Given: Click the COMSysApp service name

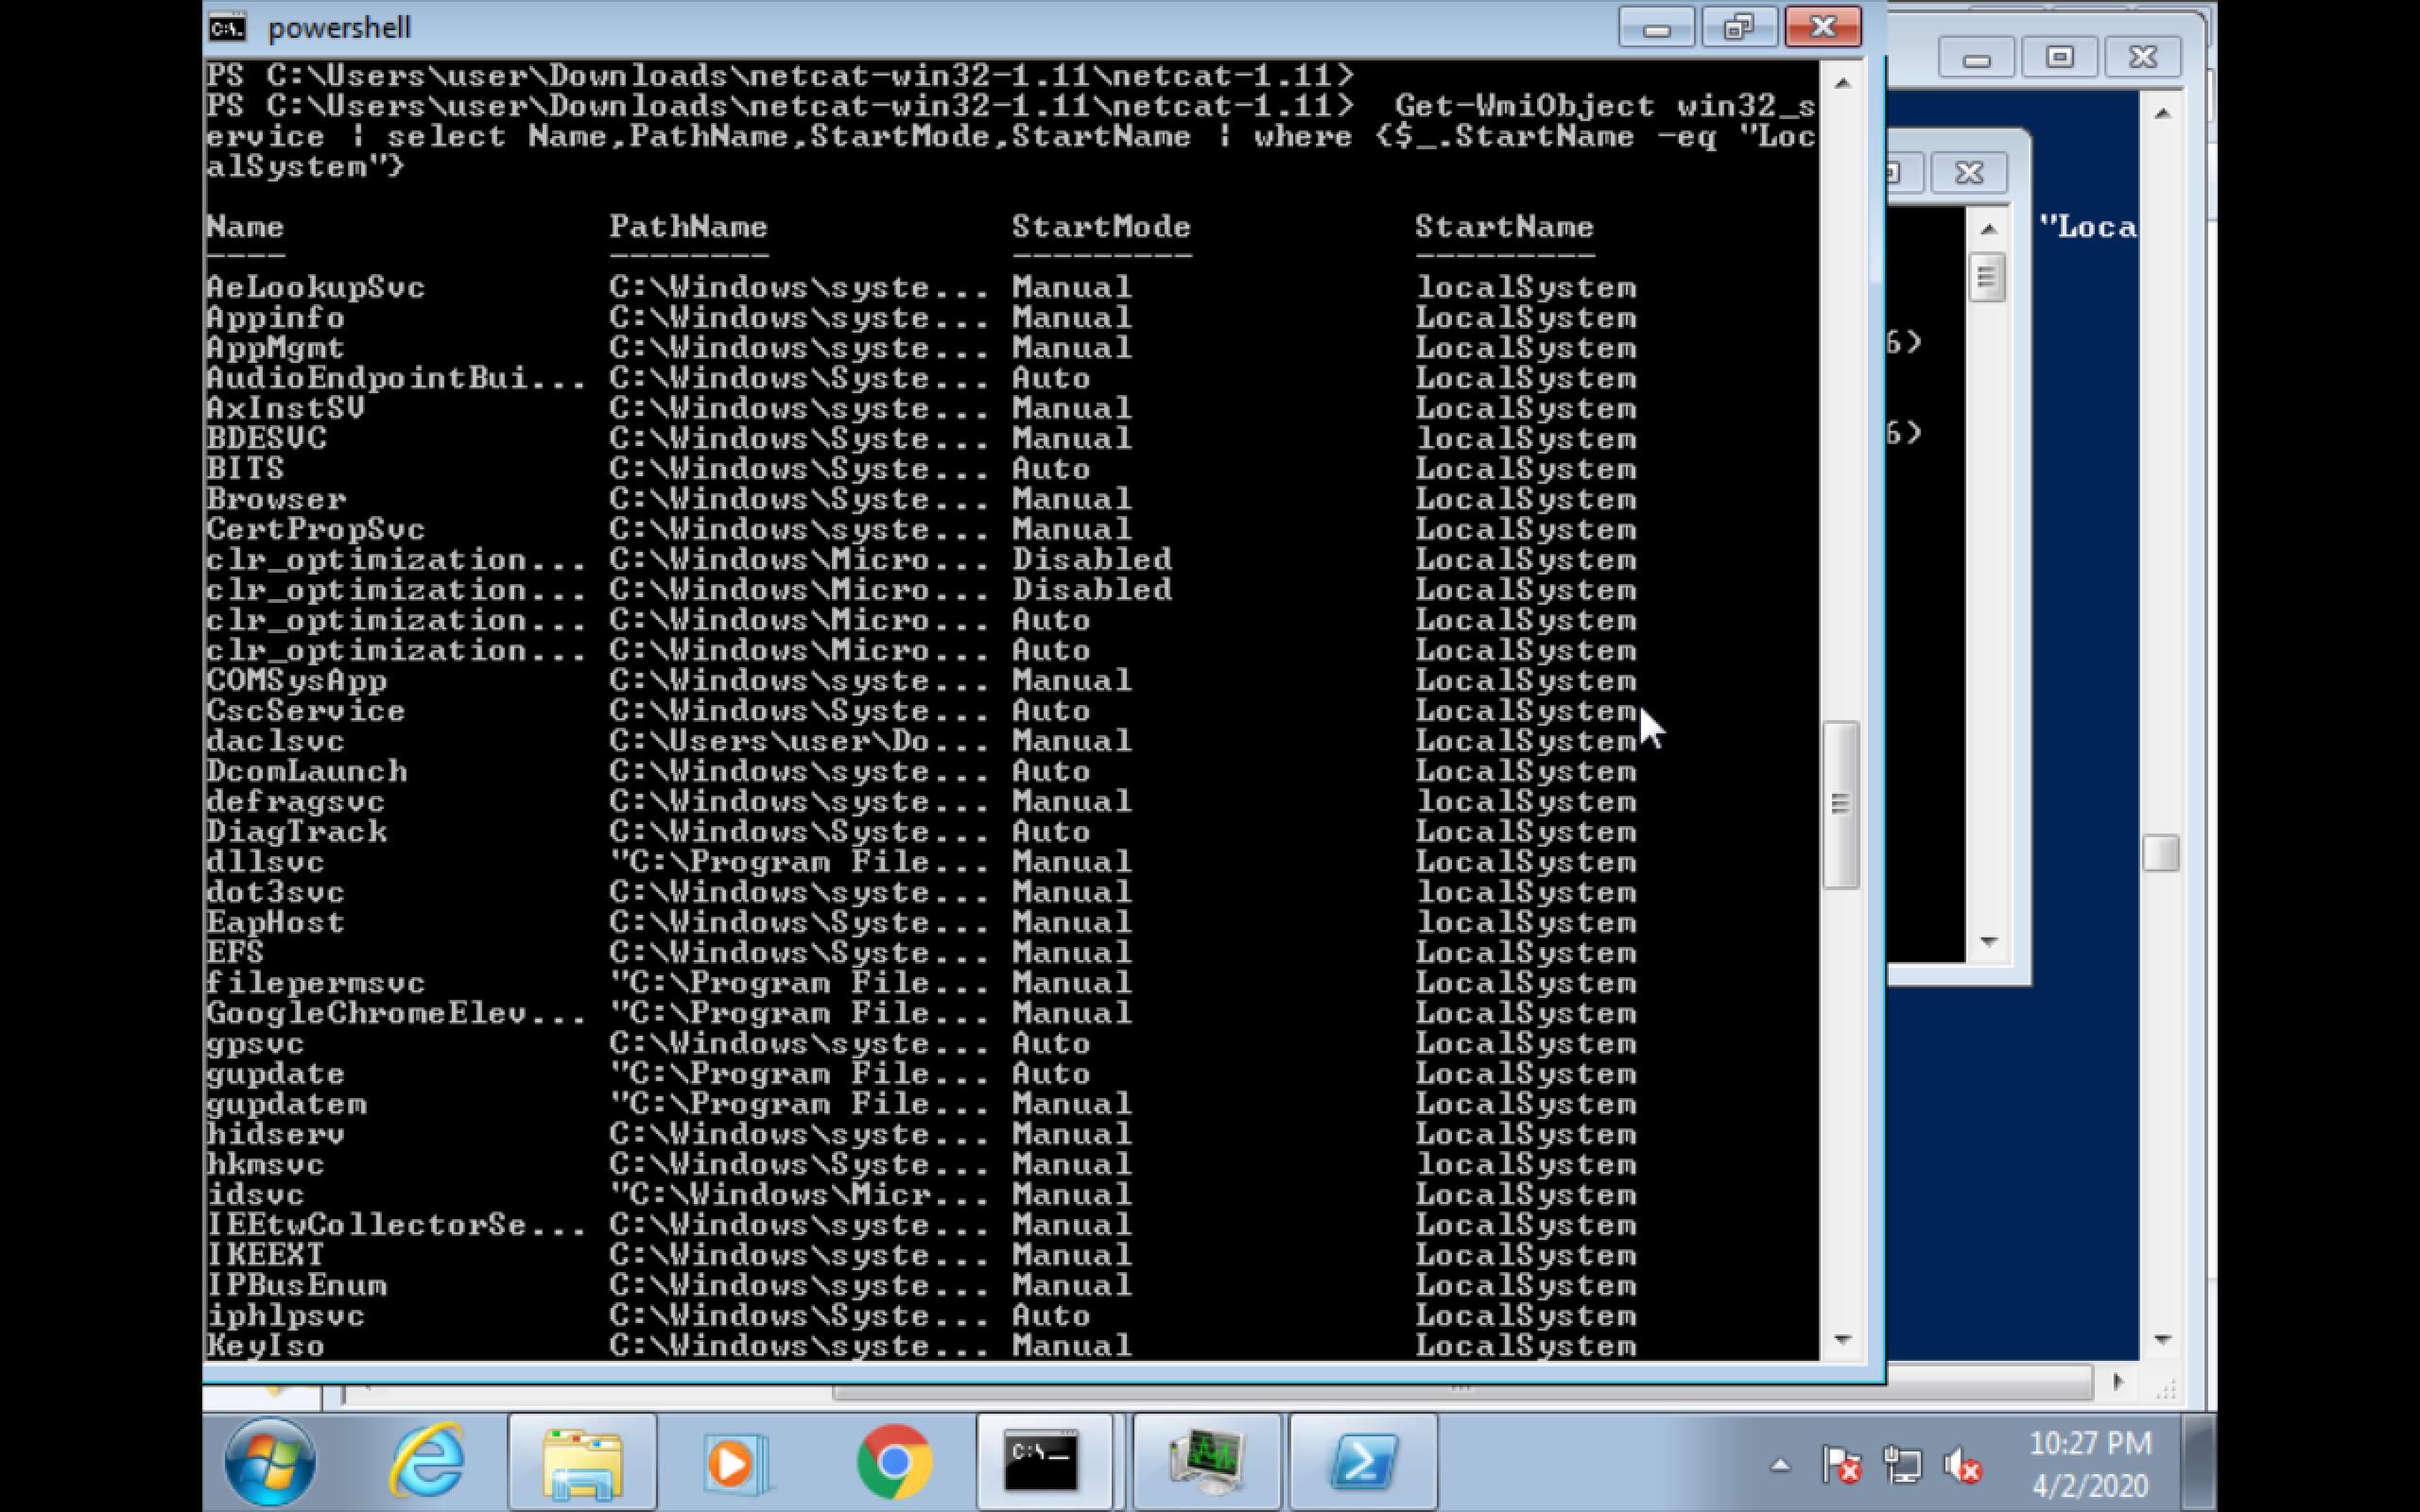Looking at the screenshot, I should (x=296, y=681).
